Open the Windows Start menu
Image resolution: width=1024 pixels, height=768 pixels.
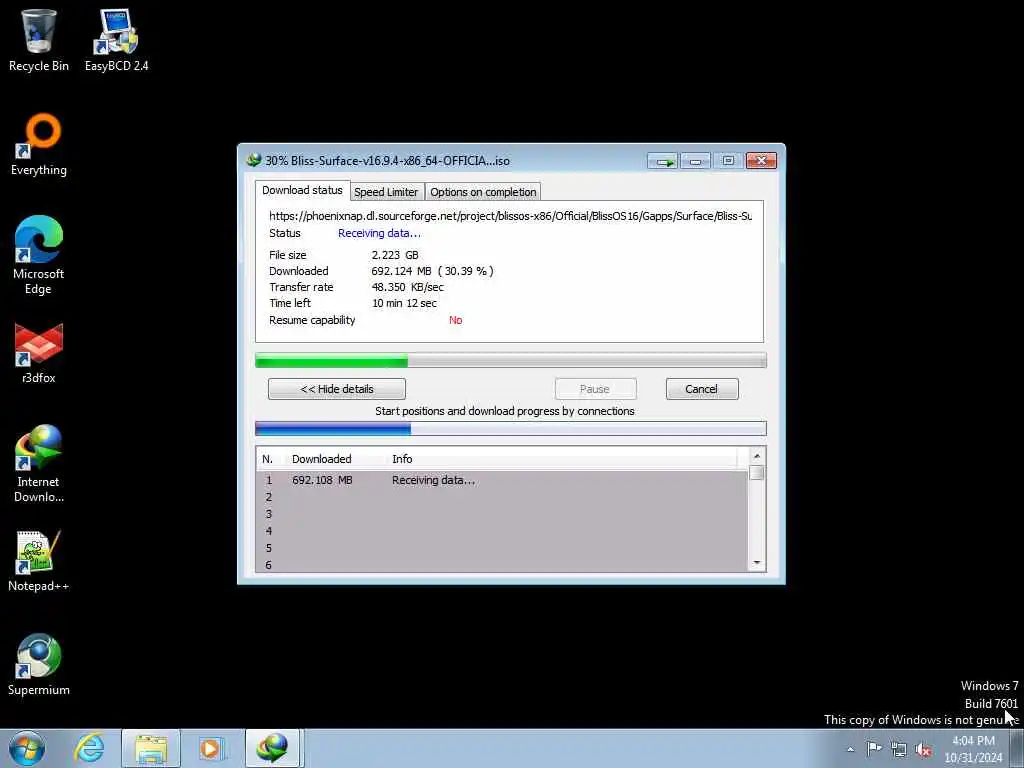pyautogui.click(x=27, y=748)
